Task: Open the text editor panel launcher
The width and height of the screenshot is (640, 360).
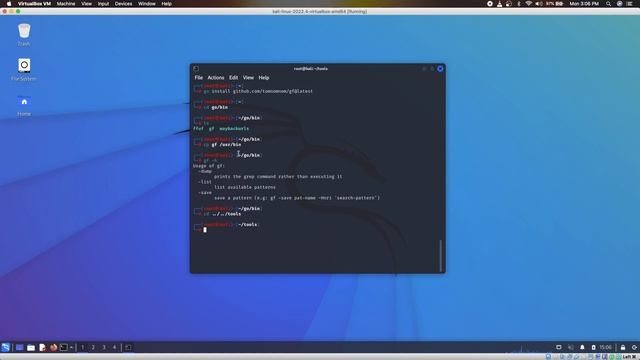Action: [x=42, y=347]
